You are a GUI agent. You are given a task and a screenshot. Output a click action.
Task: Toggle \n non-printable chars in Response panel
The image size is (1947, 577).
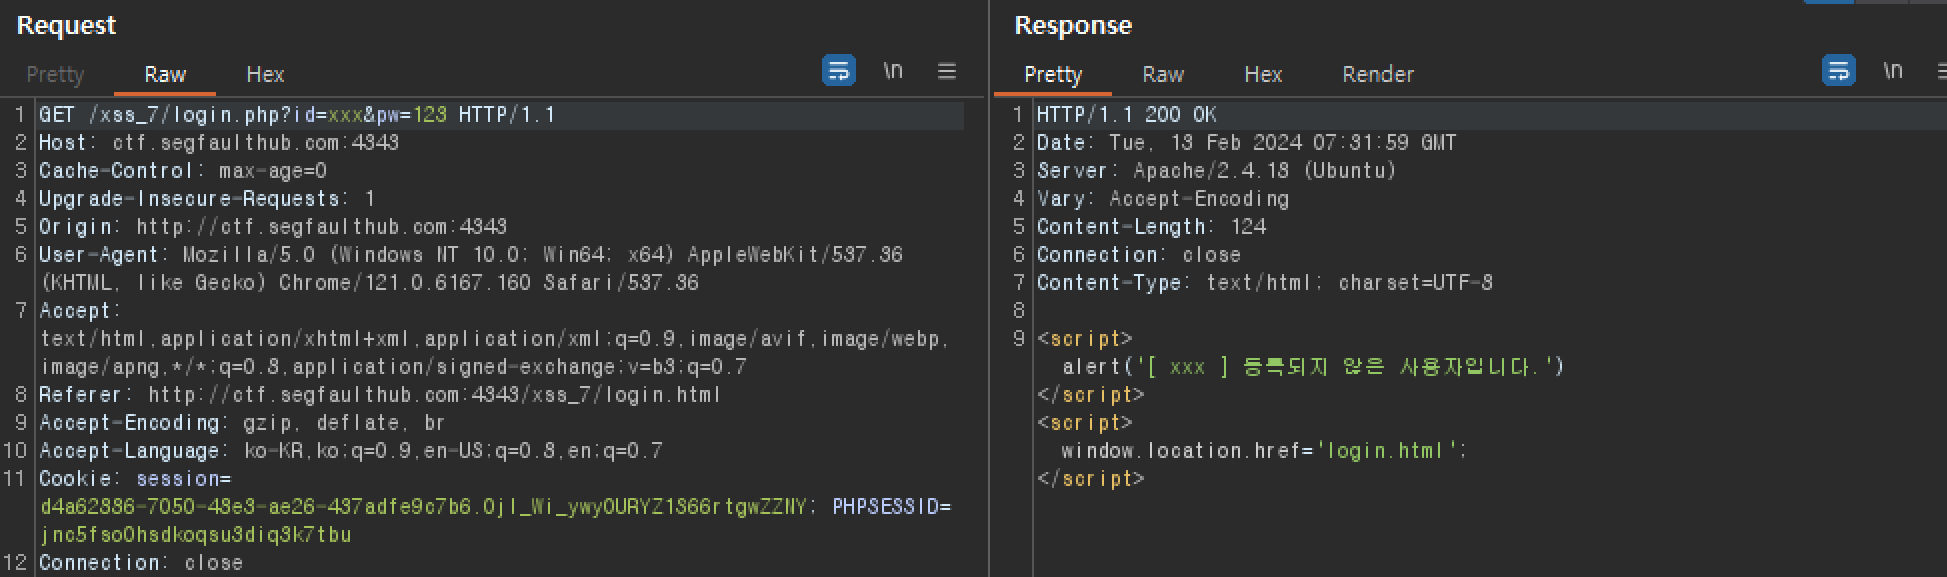click(x=1893, y=71)
